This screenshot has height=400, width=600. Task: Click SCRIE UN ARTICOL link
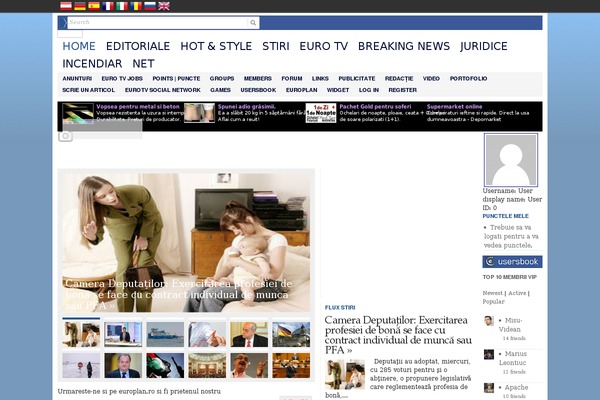[88, 90]
